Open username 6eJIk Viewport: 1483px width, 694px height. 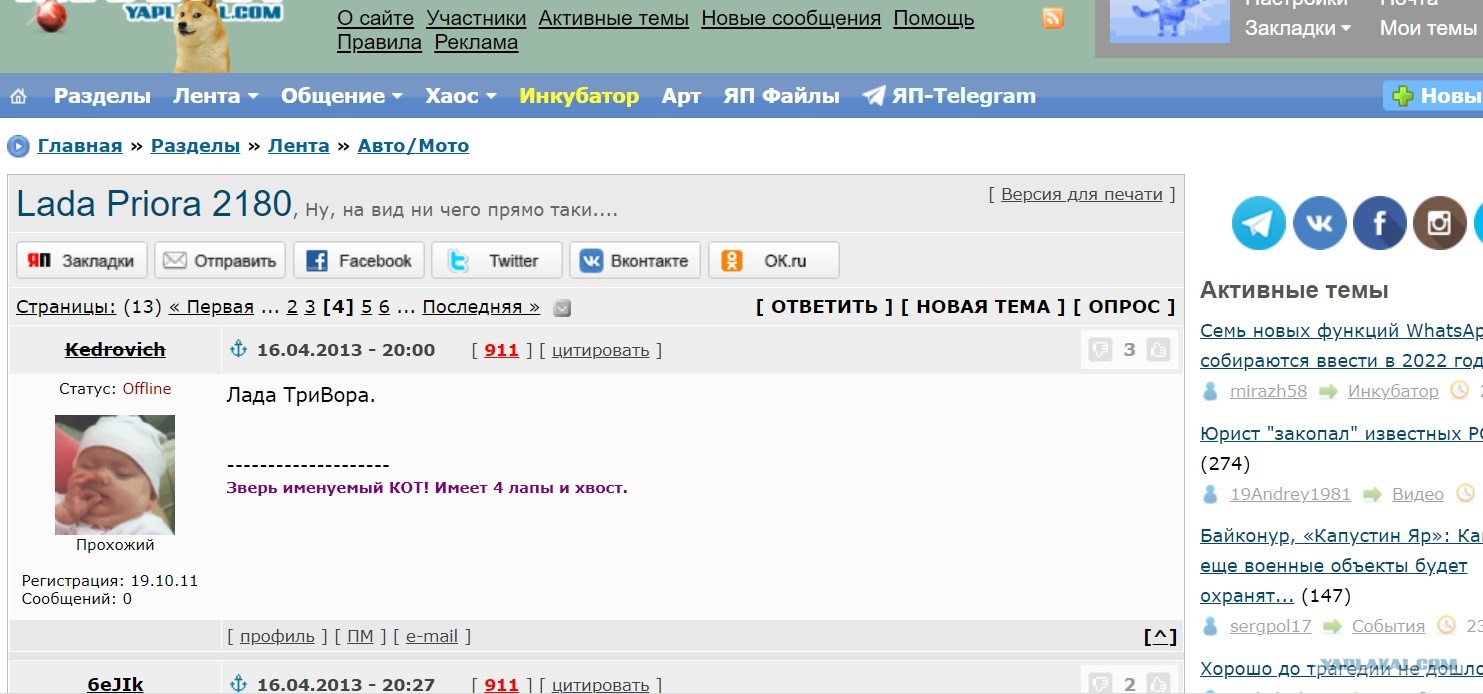[115, 684]
